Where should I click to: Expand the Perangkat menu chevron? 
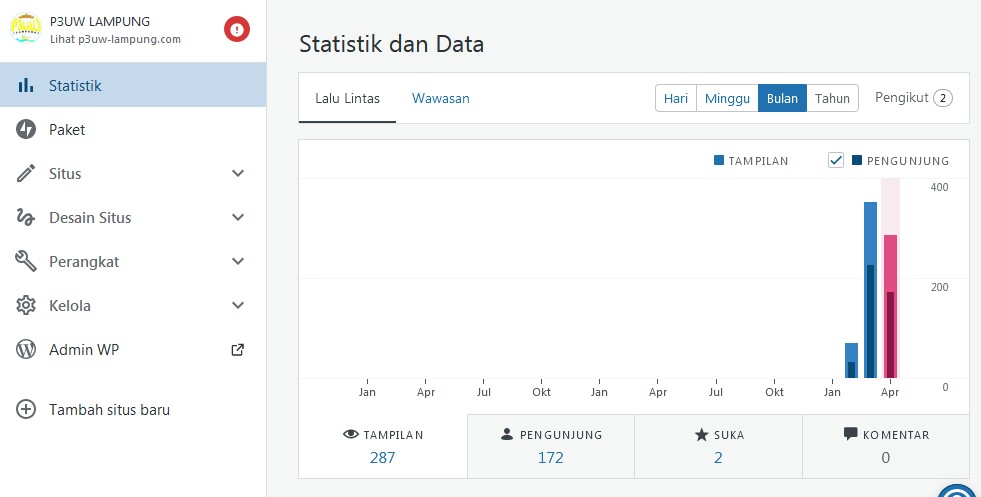coord(238,261)
